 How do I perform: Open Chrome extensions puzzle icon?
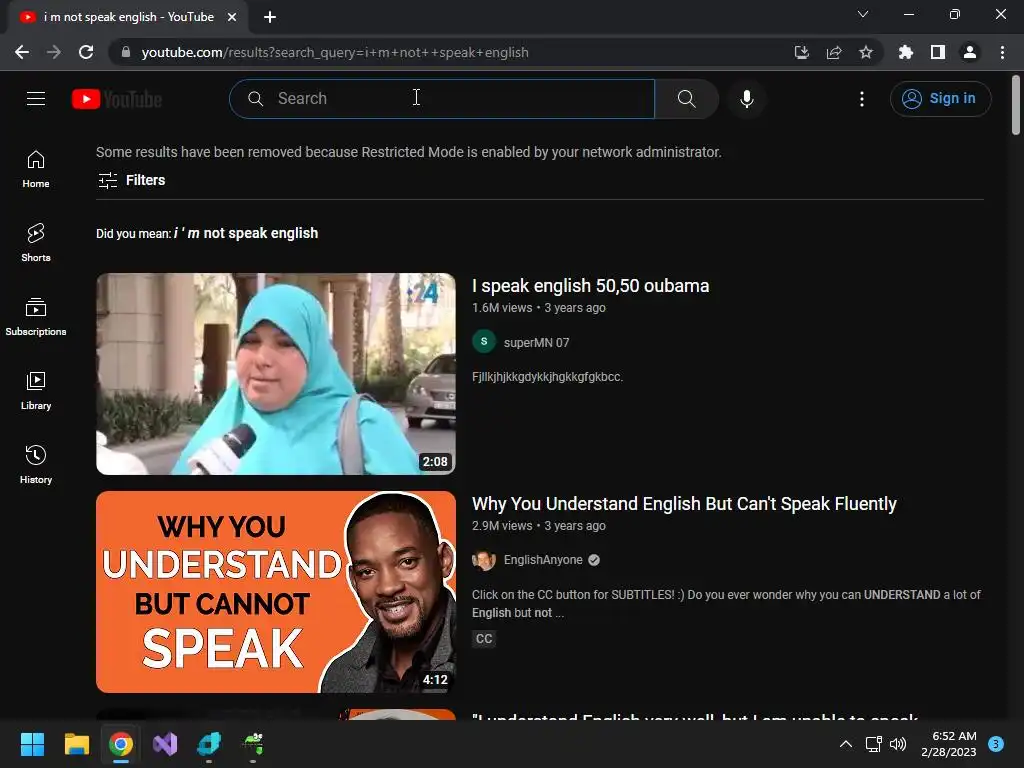pyautogui.click(x=905, y=52)
